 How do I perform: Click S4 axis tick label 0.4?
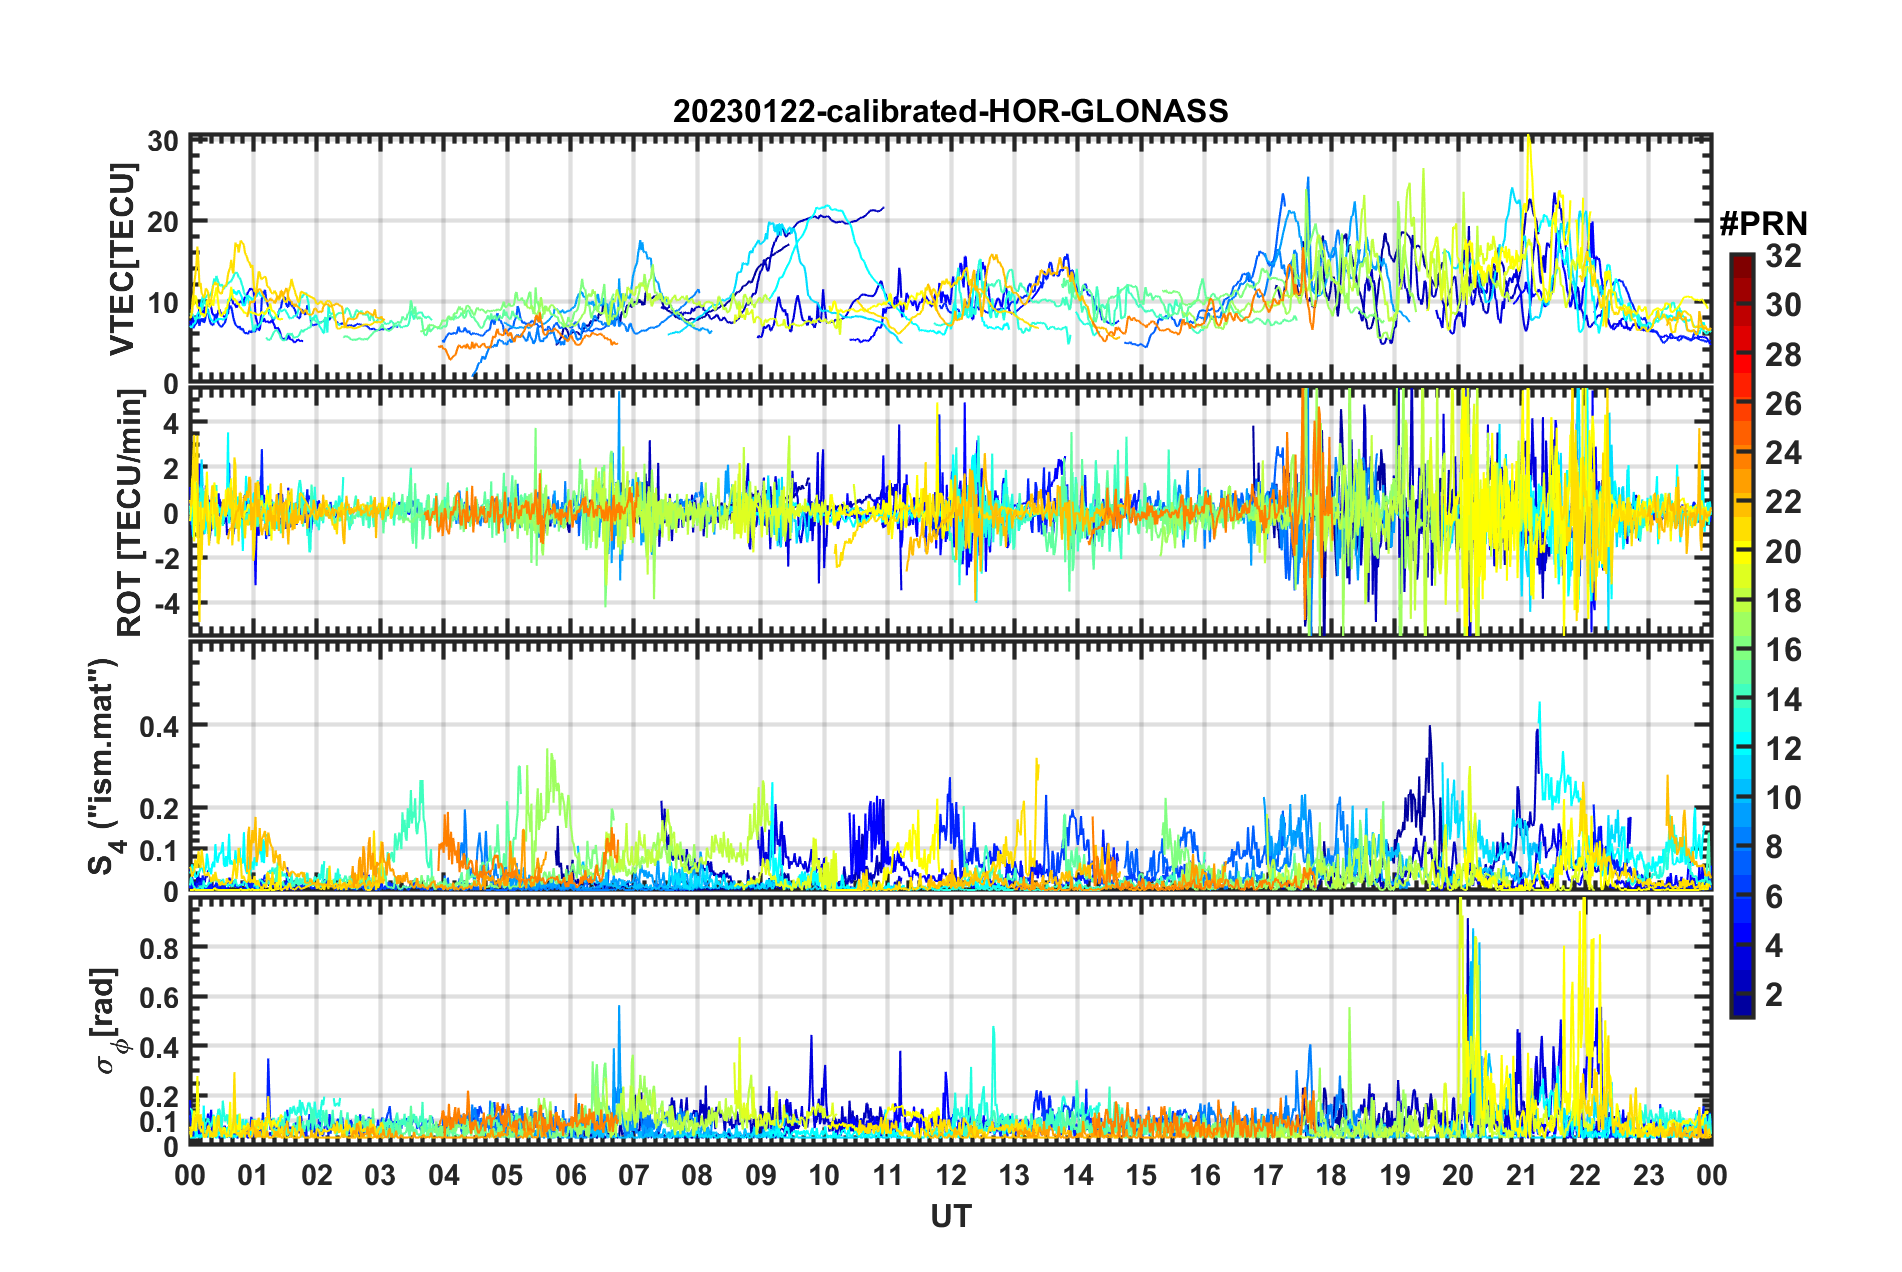point(160,726)
